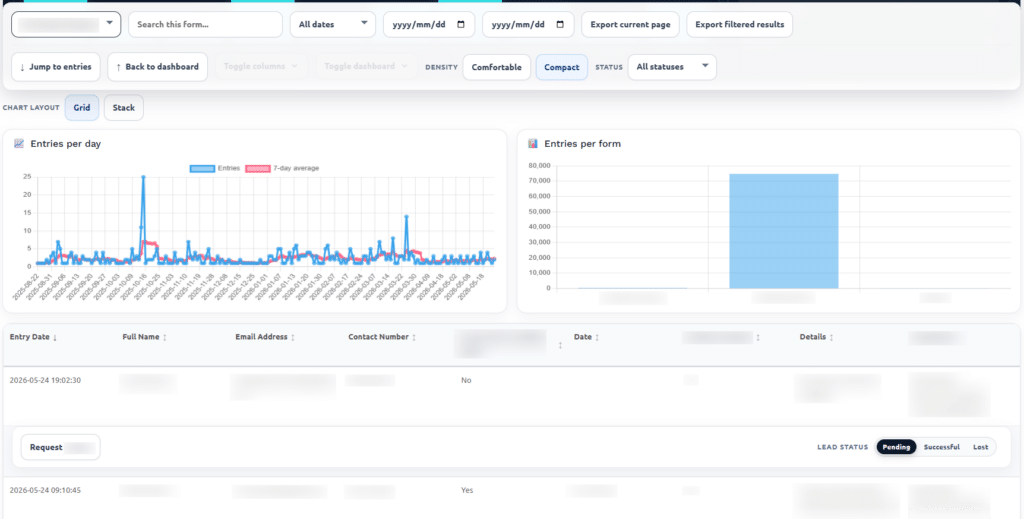The image size is (1024, 519).
Task: Open the Toggle columns dropdown
Action: (261, 67)
